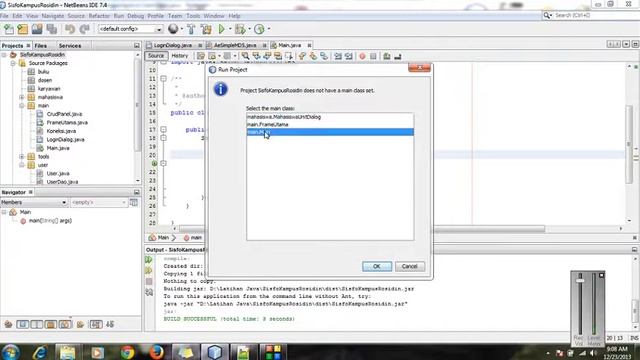Open the File menu
Image resolution: width=640 pixels, height=360 pixels.
pos(4,16)
